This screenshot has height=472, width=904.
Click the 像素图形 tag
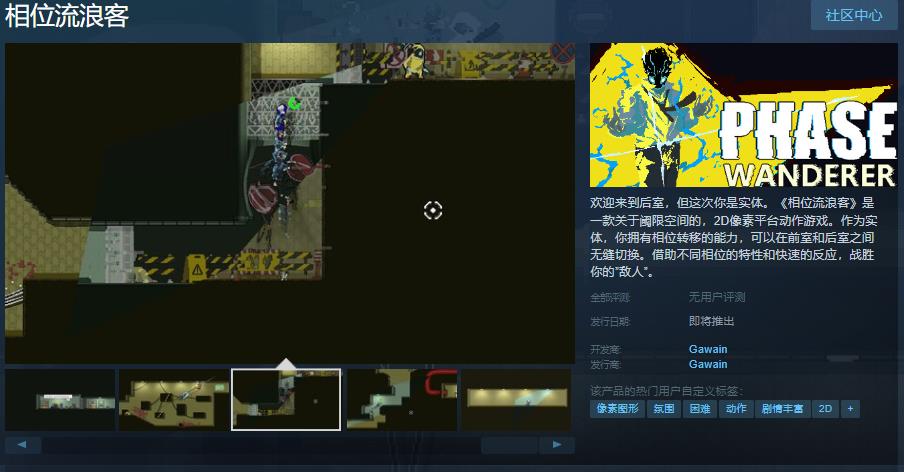click(617, 409)
